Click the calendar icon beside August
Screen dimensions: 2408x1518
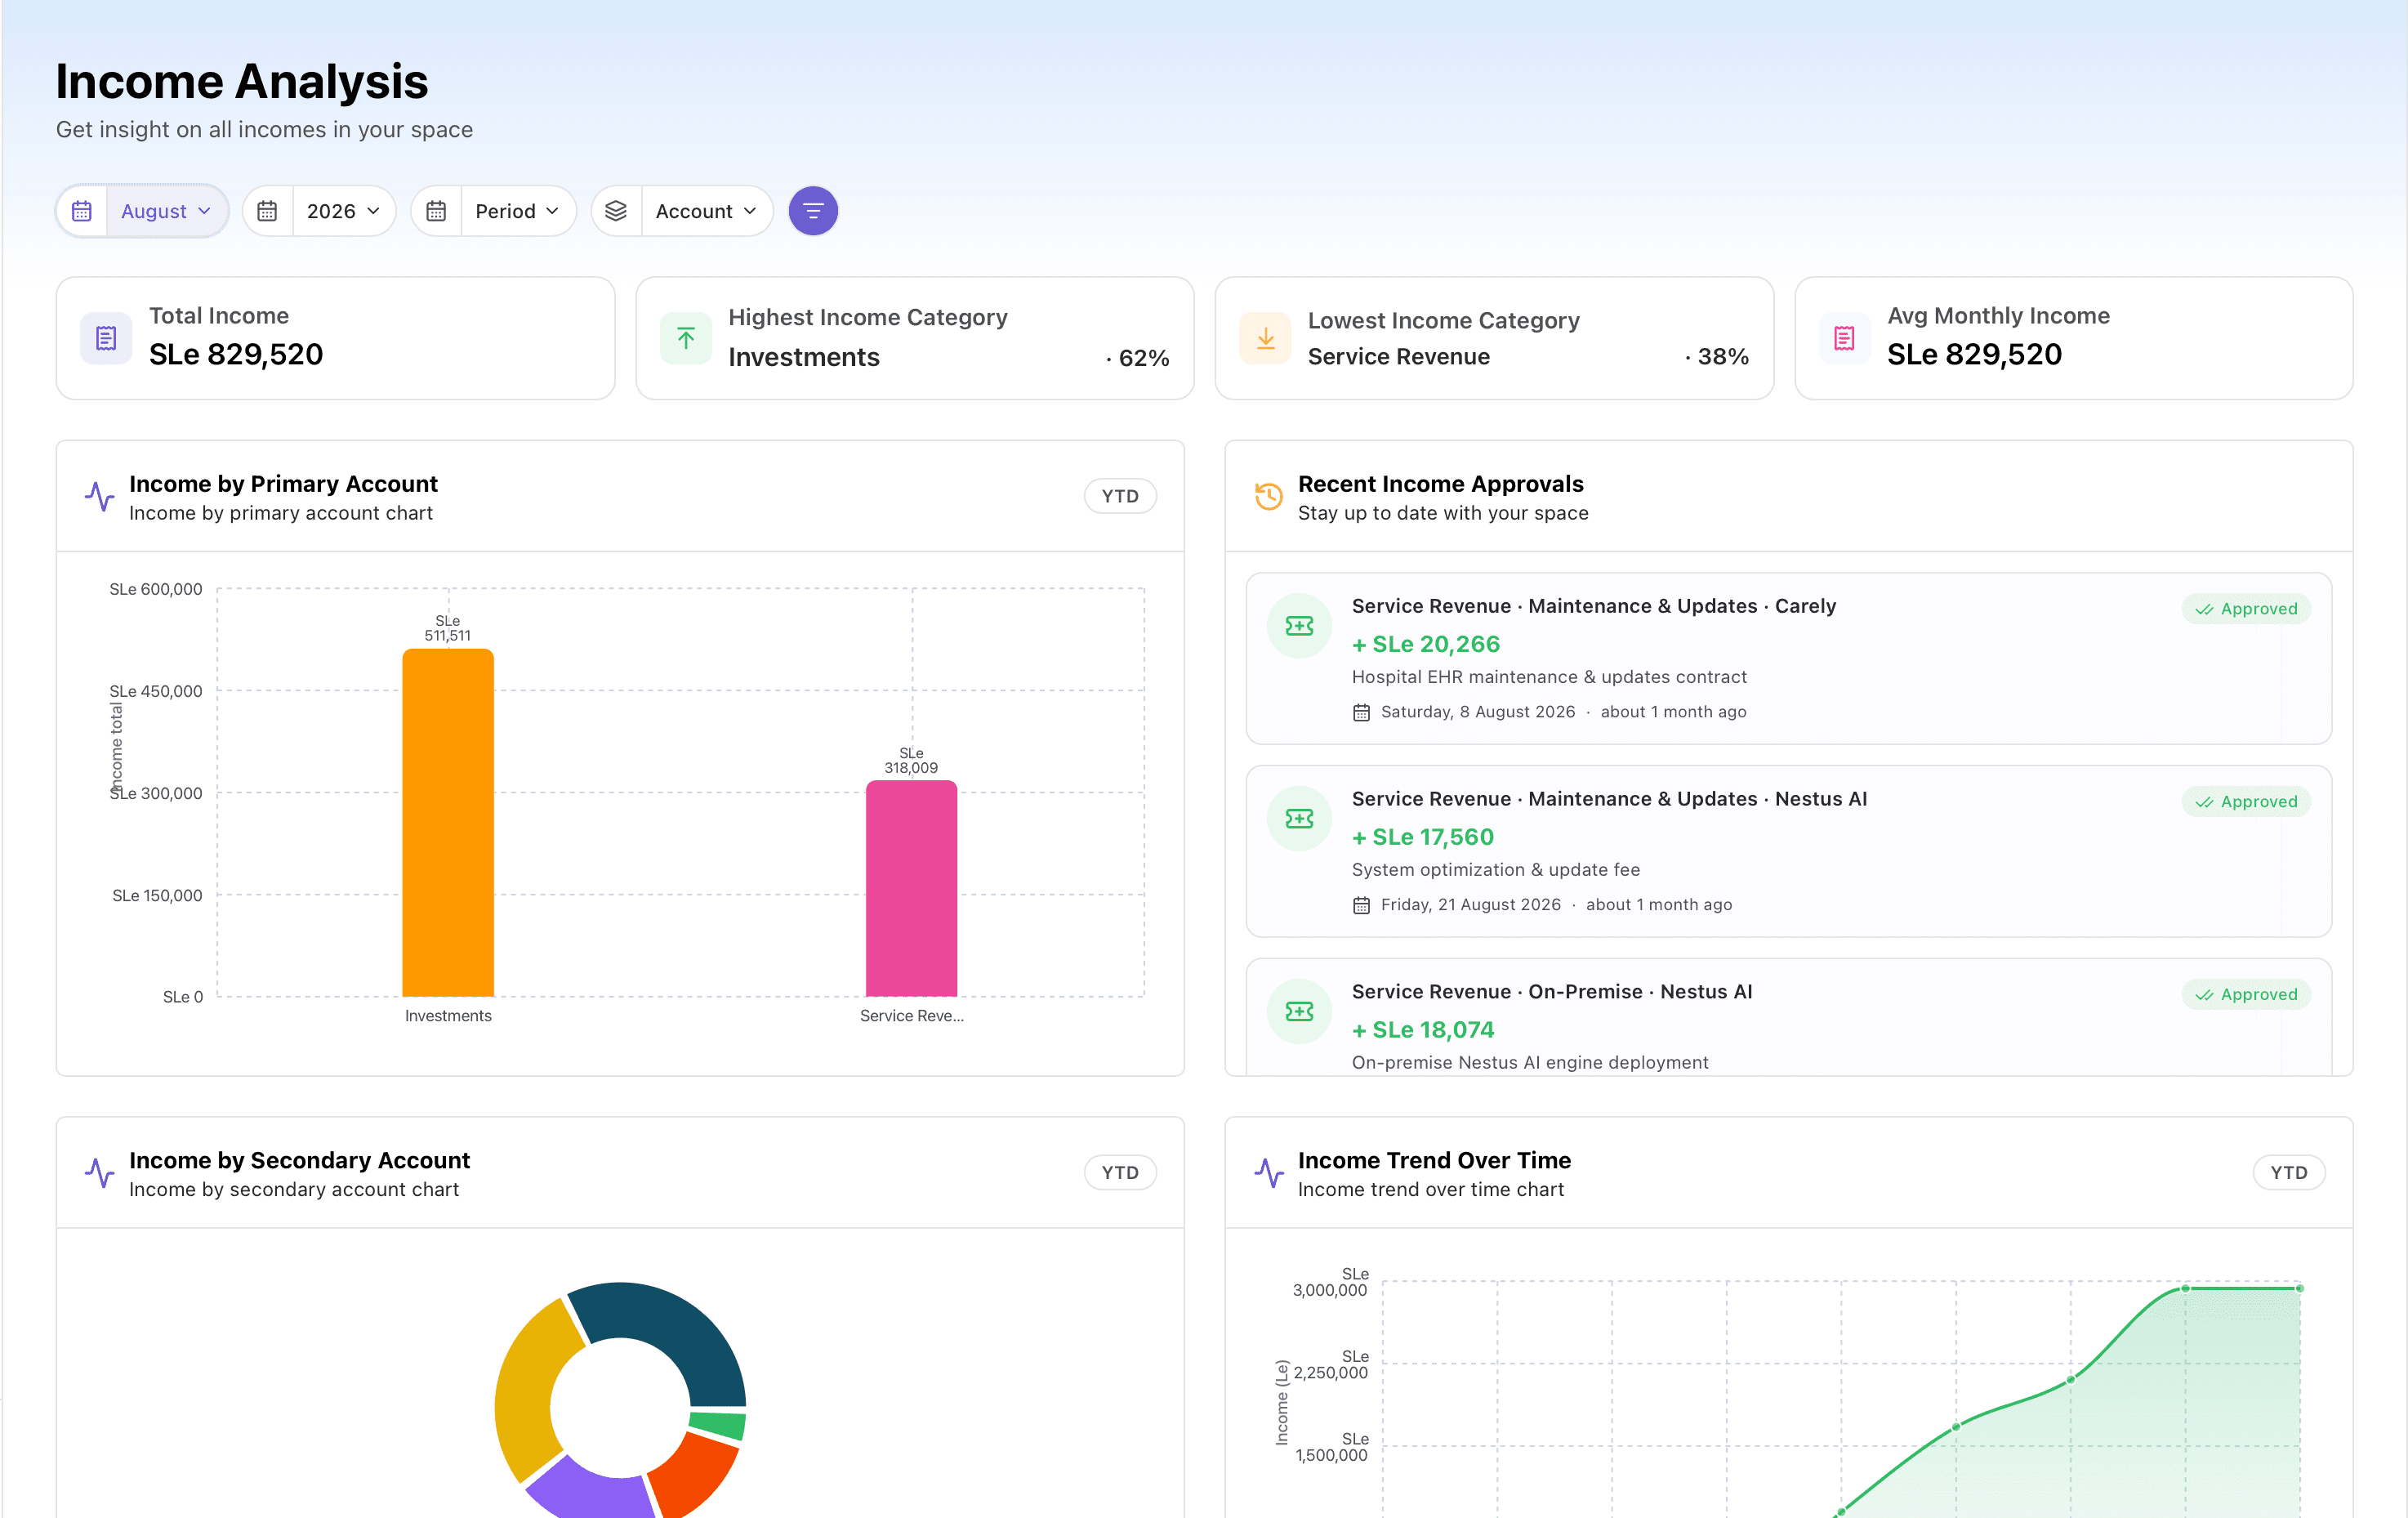coord(82,211)
